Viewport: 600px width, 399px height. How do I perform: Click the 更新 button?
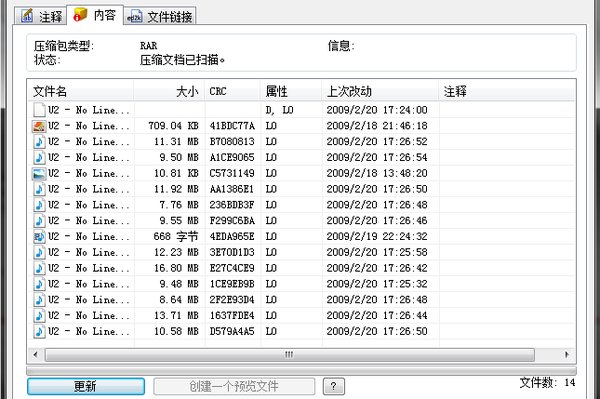[x=86, y=386]
